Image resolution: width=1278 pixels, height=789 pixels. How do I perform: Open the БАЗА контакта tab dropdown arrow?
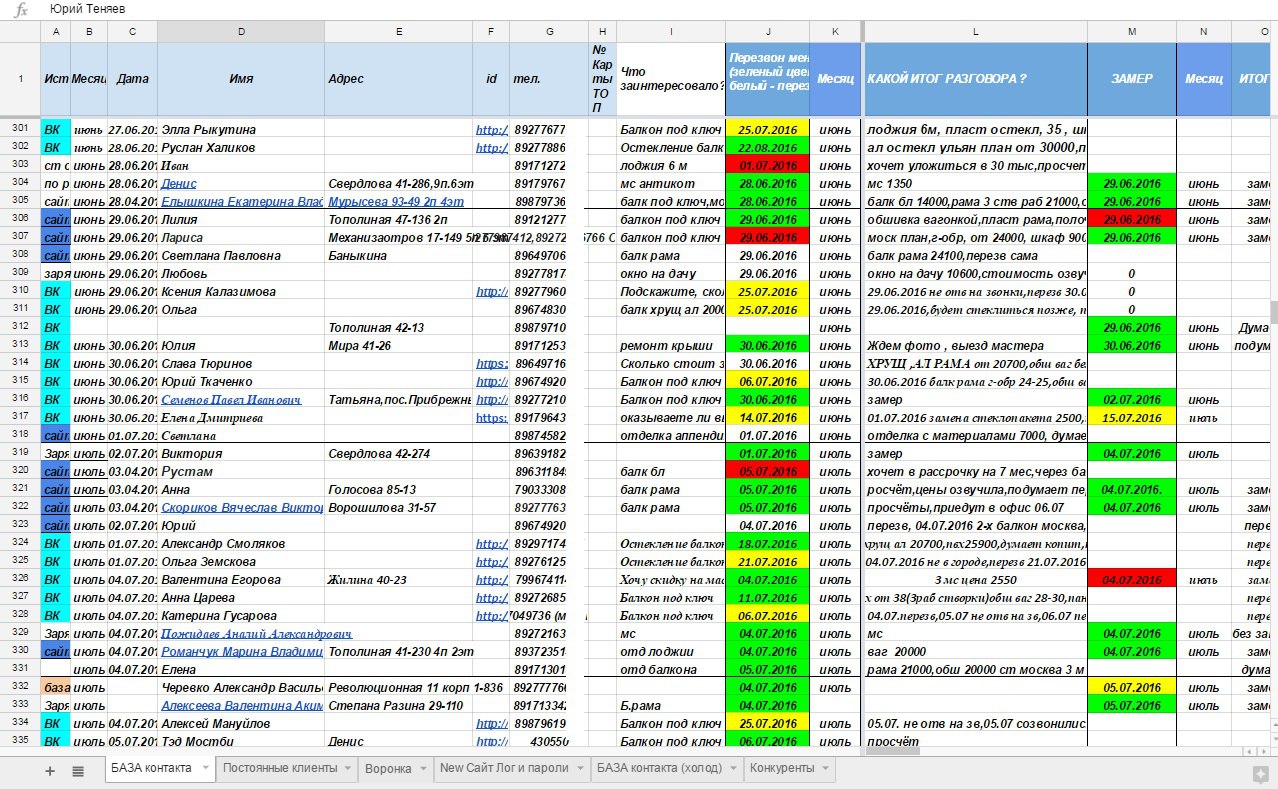point(205,769)
